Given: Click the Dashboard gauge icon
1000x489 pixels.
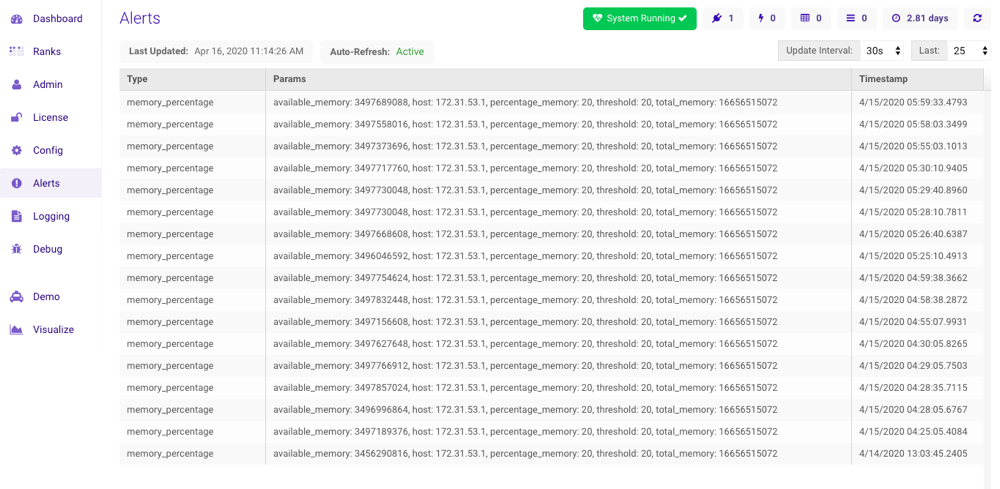Looking at the screenshot, I should point(17,18).
